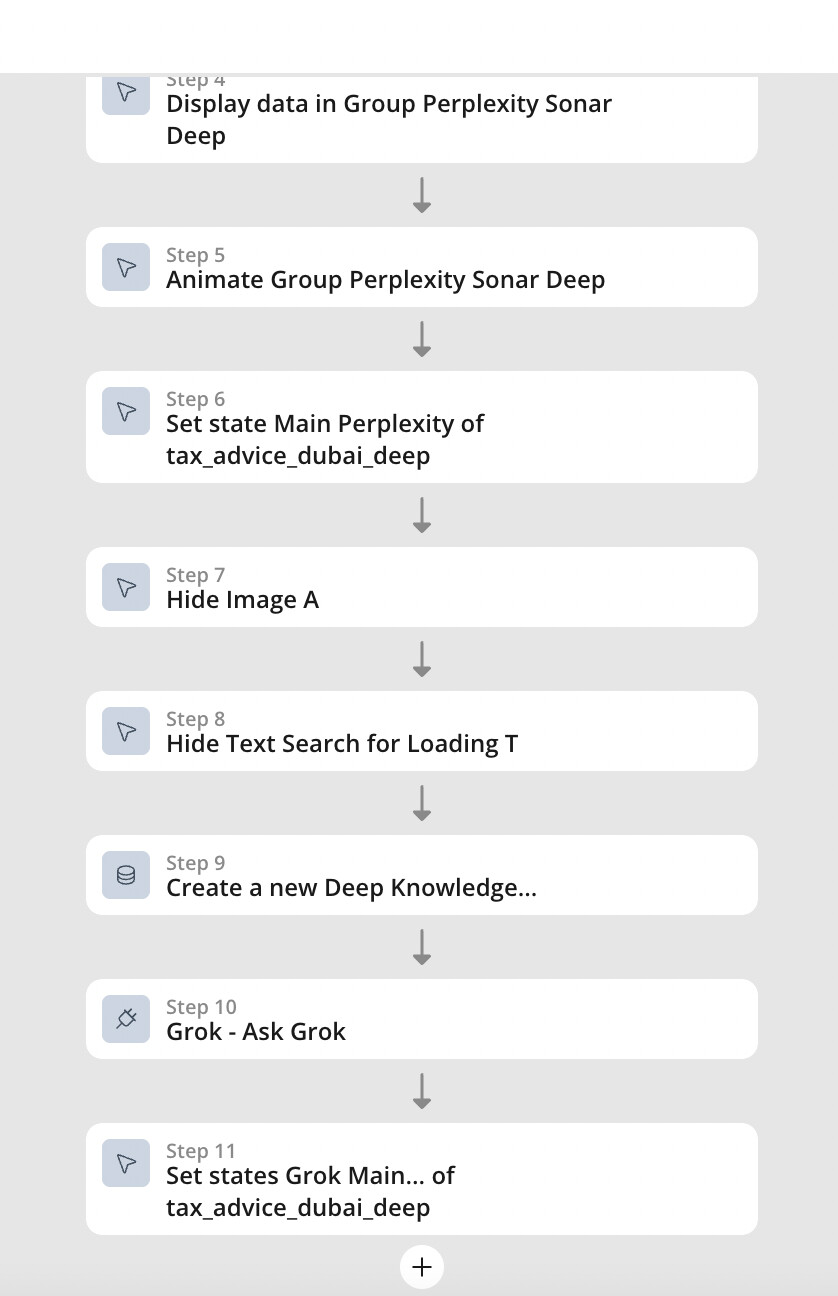Viewport: 838px width, 1296px height.
Task: Click the cursor icon on Step 4
Action: [x=126, y=93]
